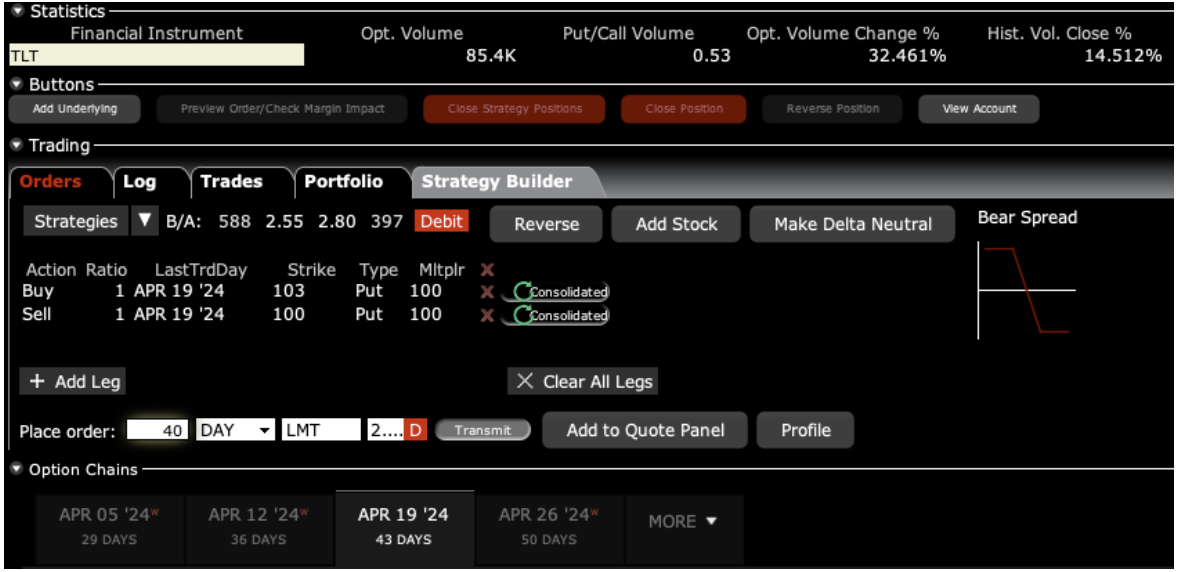Toggle the Debit/Credit indicator next to B/A

pyautogui.click(x=441, y=221)
